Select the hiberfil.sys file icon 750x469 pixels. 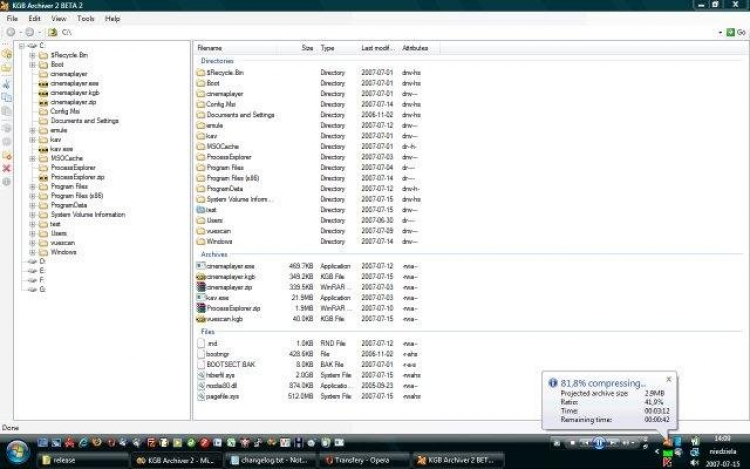201,375
